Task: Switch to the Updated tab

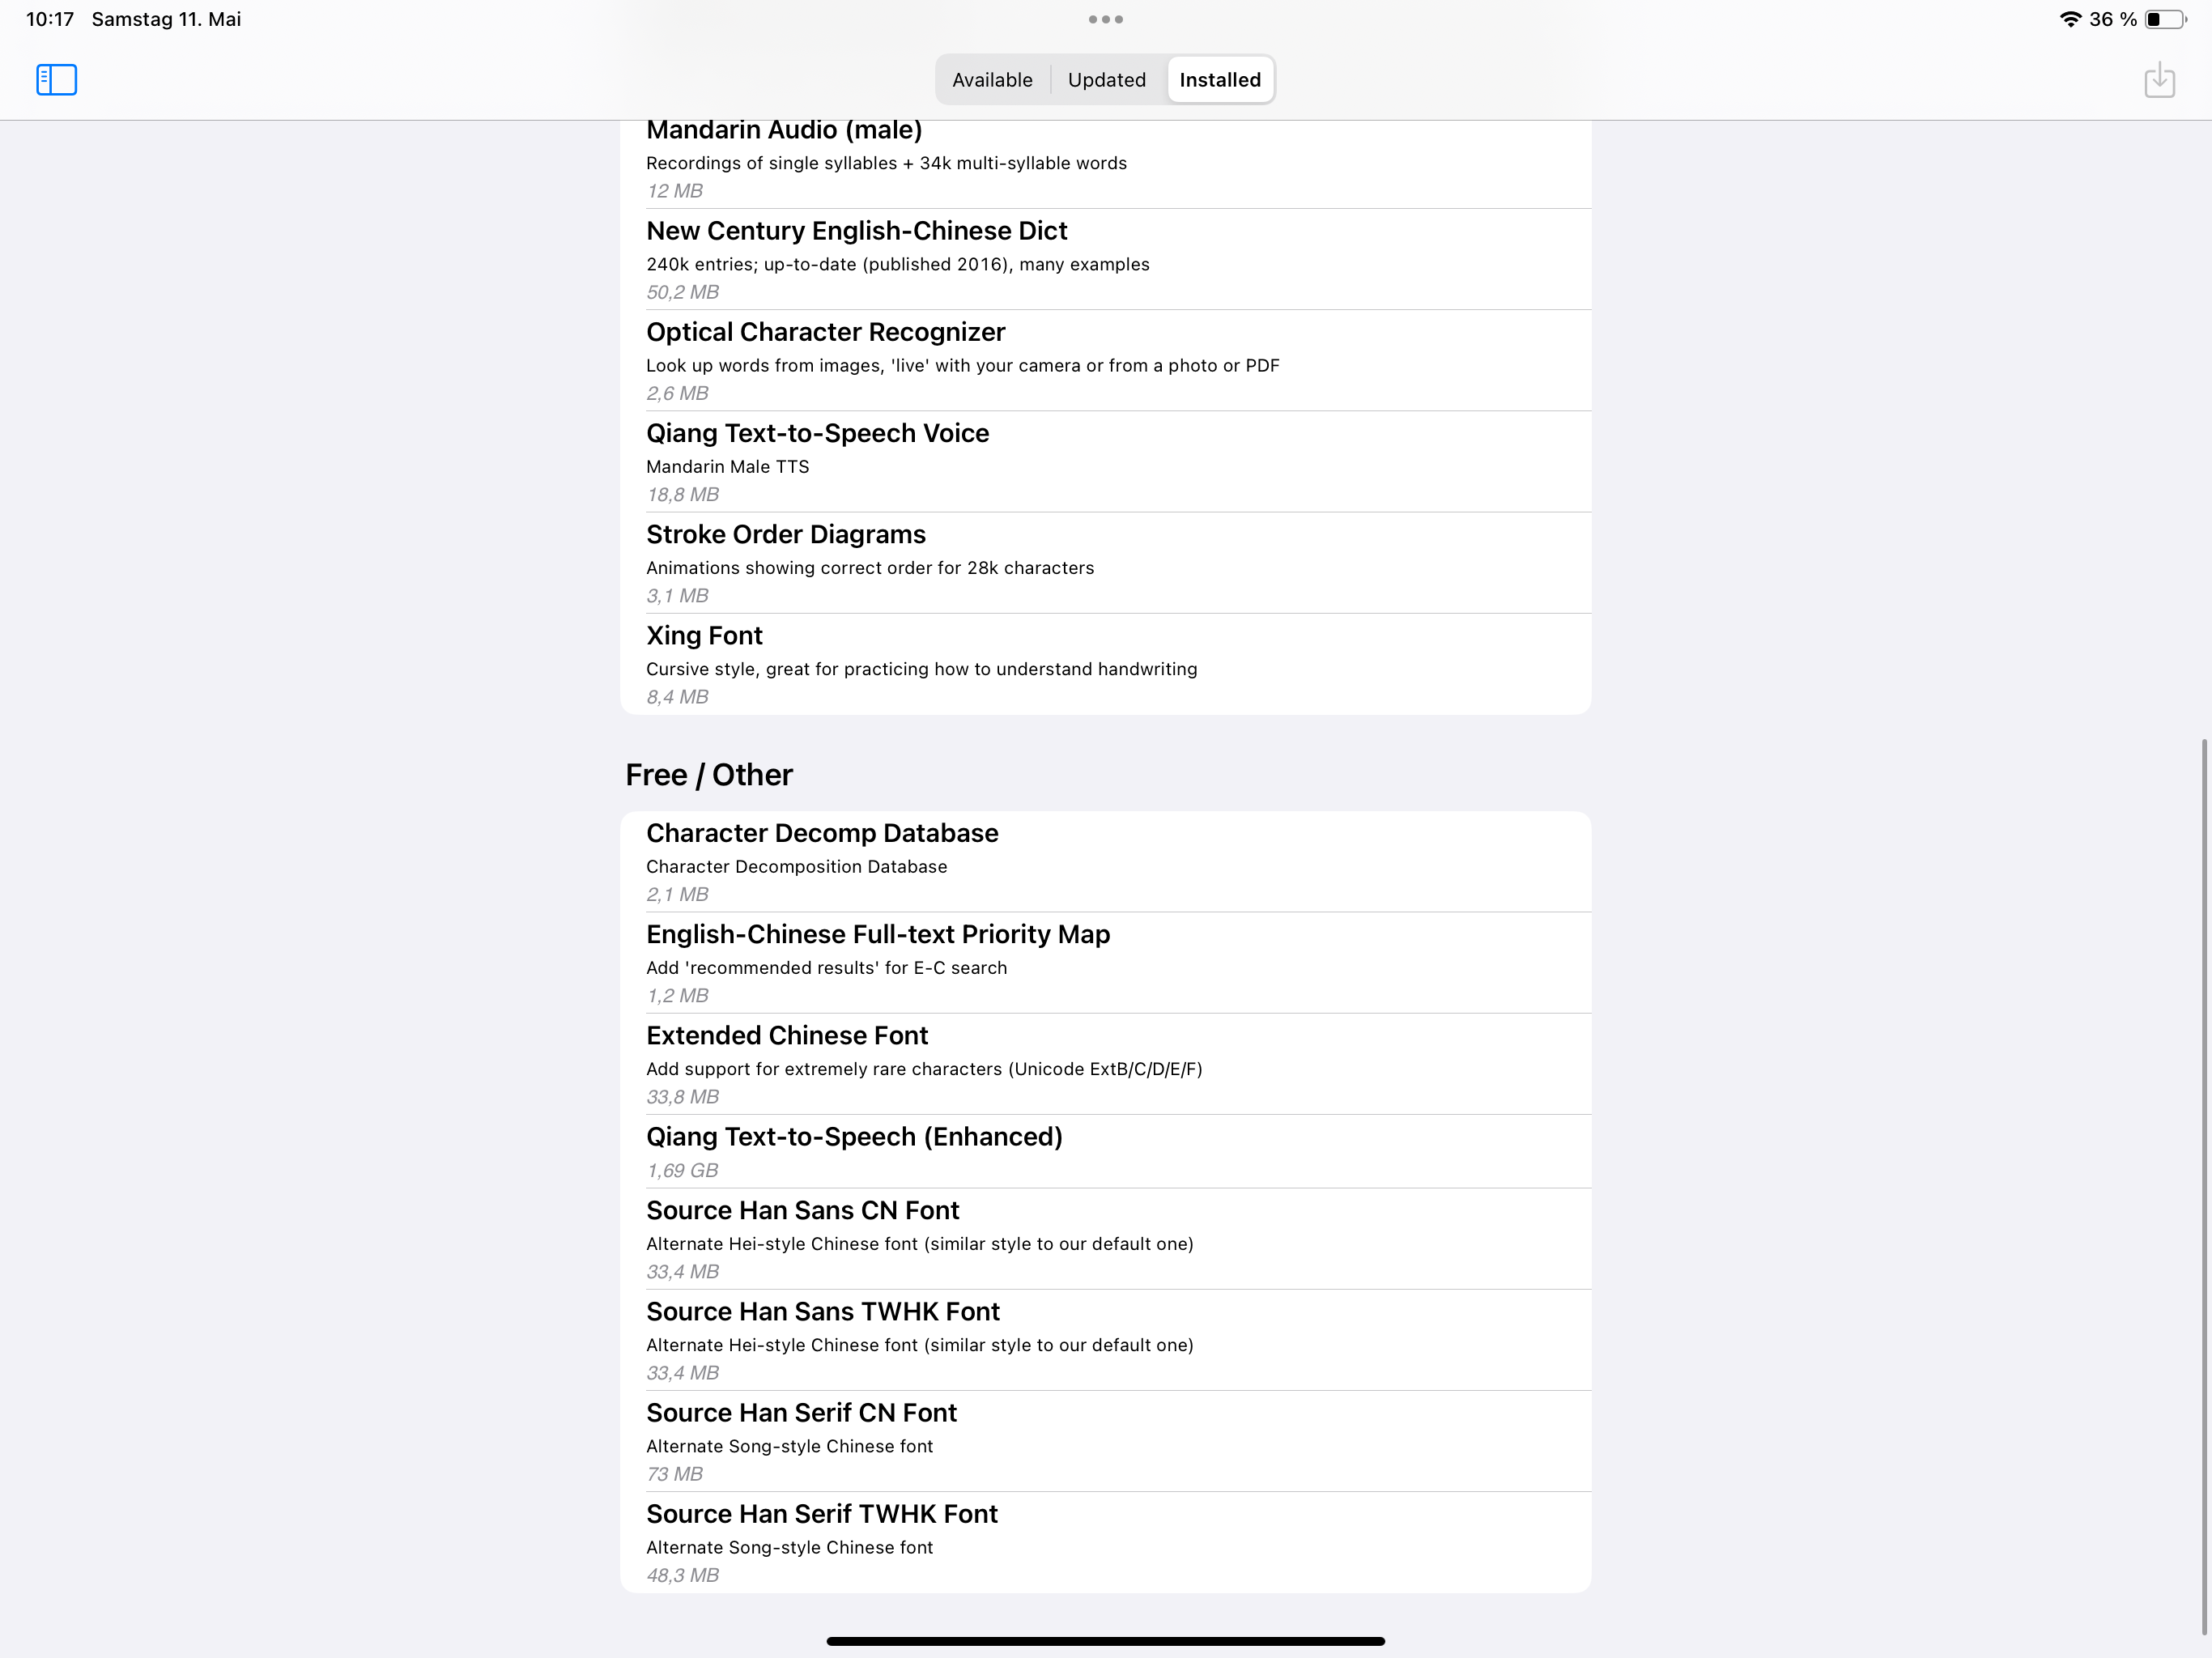Action: click(1106, 80)
